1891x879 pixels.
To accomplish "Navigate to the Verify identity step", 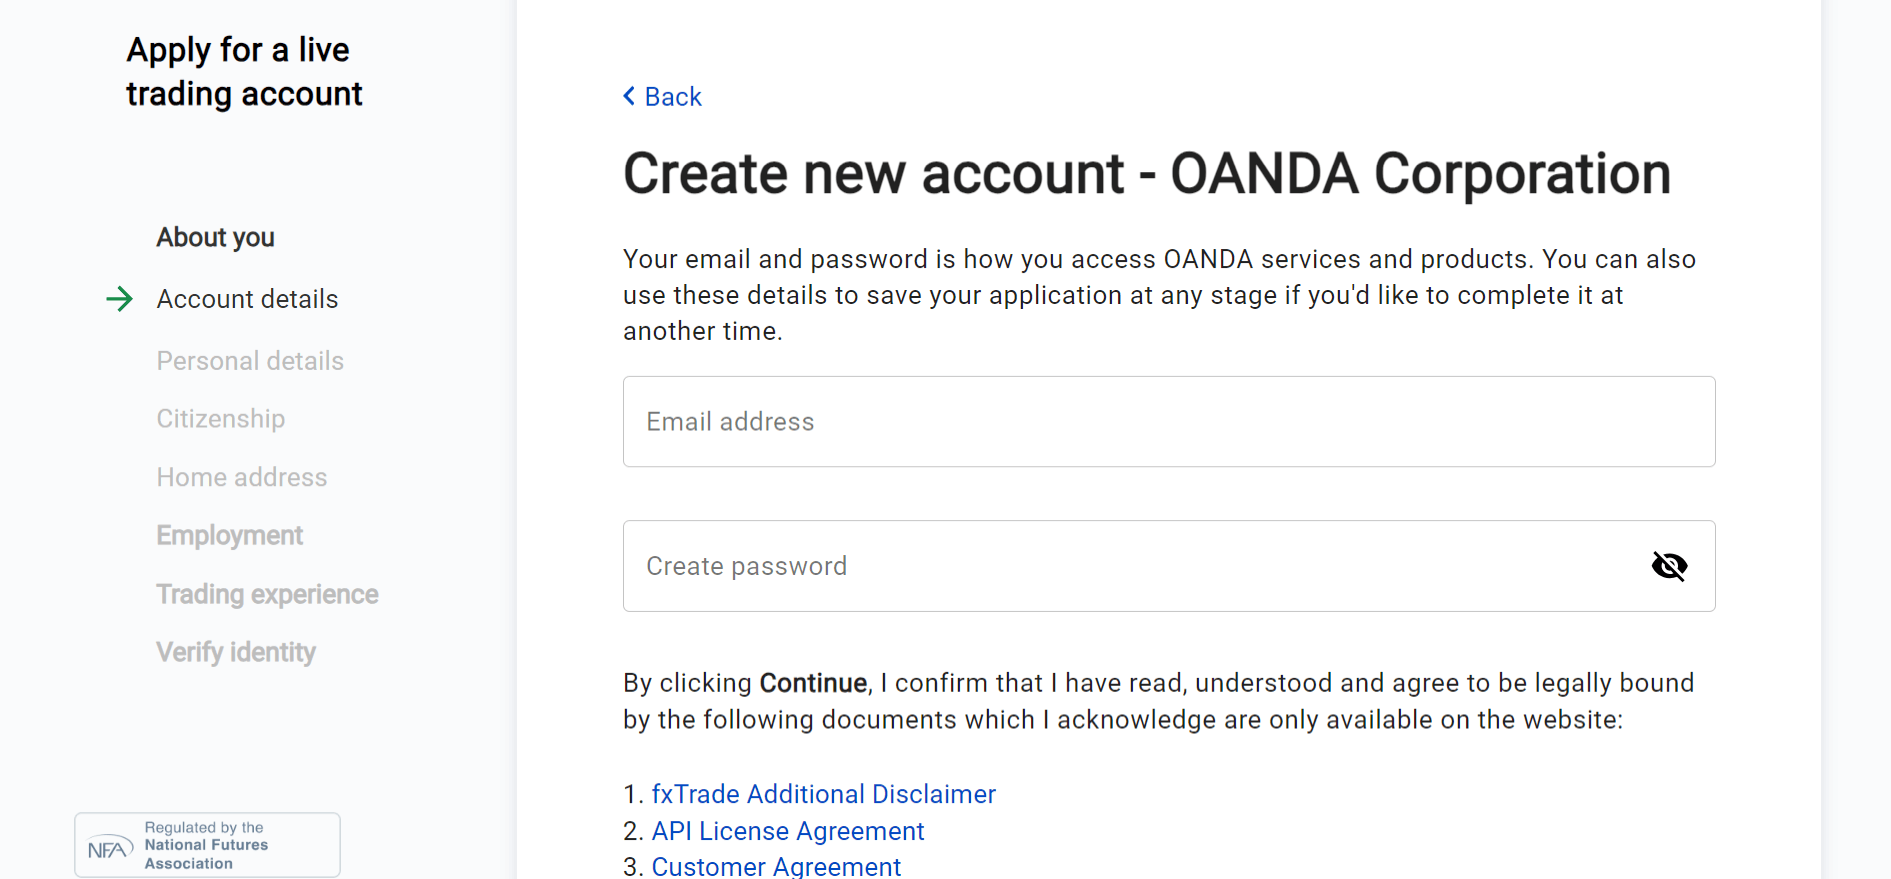I will coord(235,651).
